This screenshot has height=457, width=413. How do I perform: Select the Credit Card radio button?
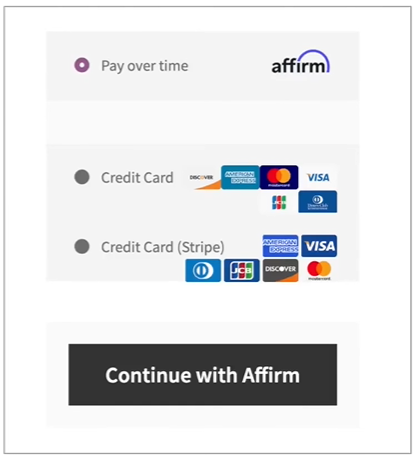coord(82,177)
